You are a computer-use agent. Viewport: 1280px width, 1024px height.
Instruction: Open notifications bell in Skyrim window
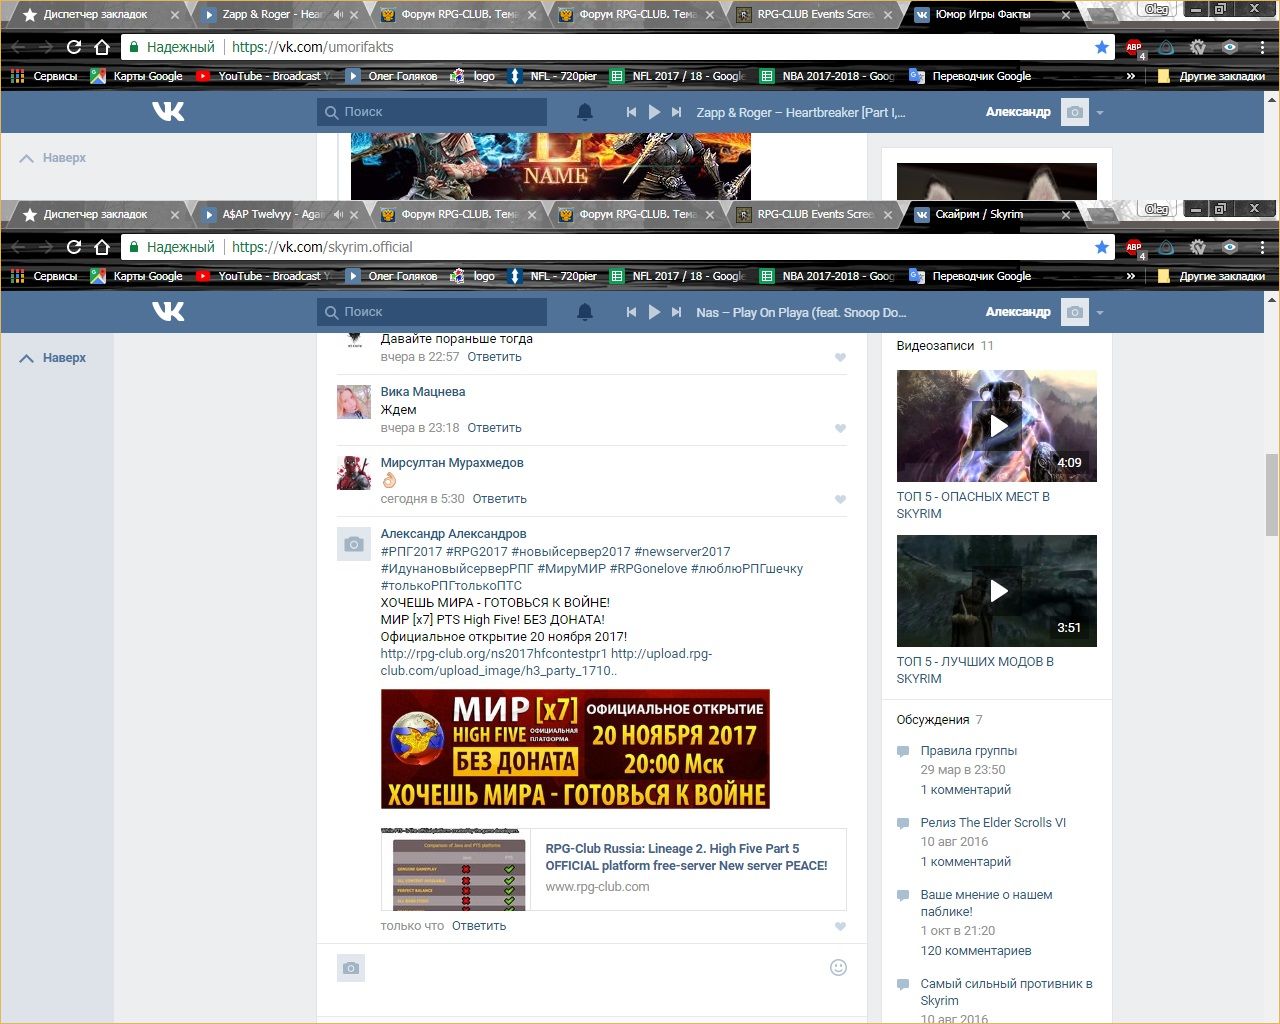click(x=585, y=312)
